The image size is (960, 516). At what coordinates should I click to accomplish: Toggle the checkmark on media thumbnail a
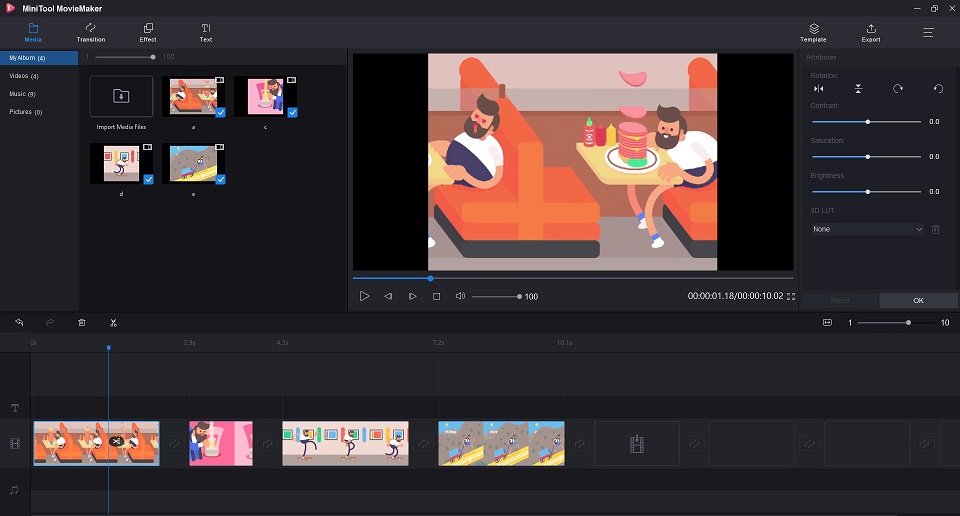pyautogui.click(x=220, y=113)
